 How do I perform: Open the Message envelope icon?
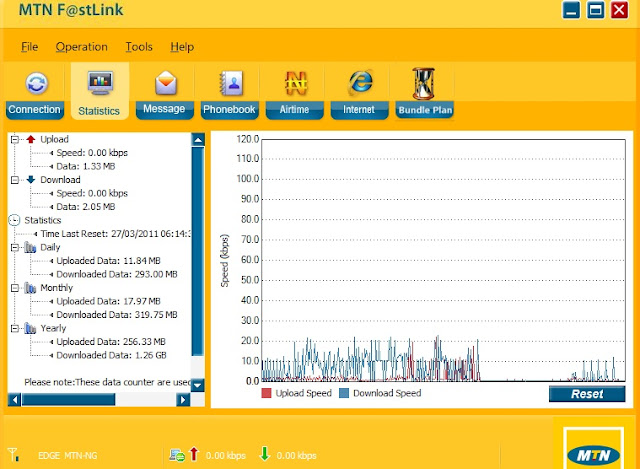tap(166, 83)
